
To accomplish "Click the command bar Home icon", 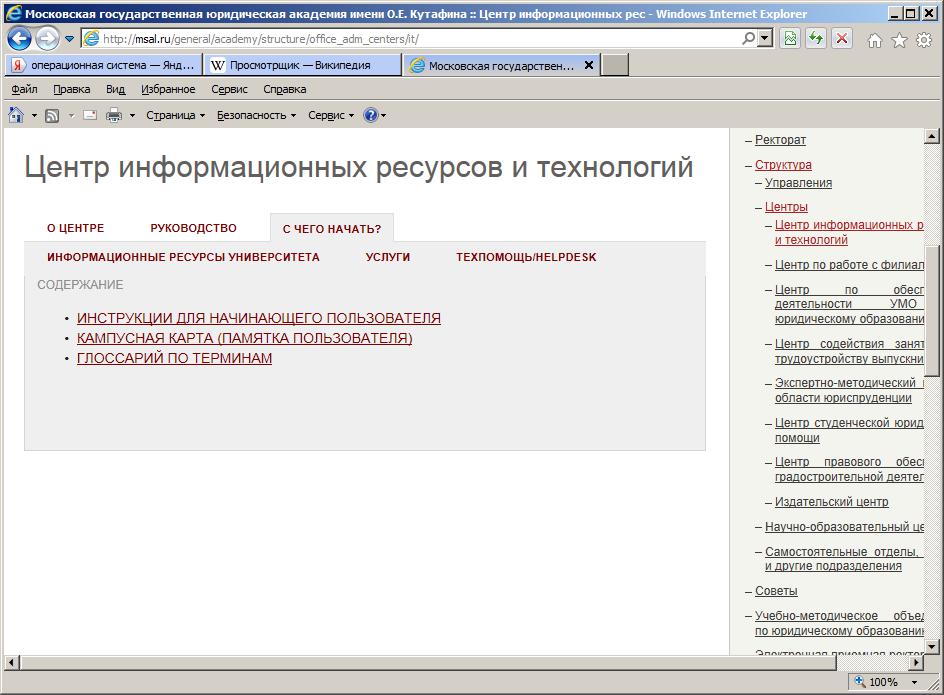I will [x=16, y=115].
